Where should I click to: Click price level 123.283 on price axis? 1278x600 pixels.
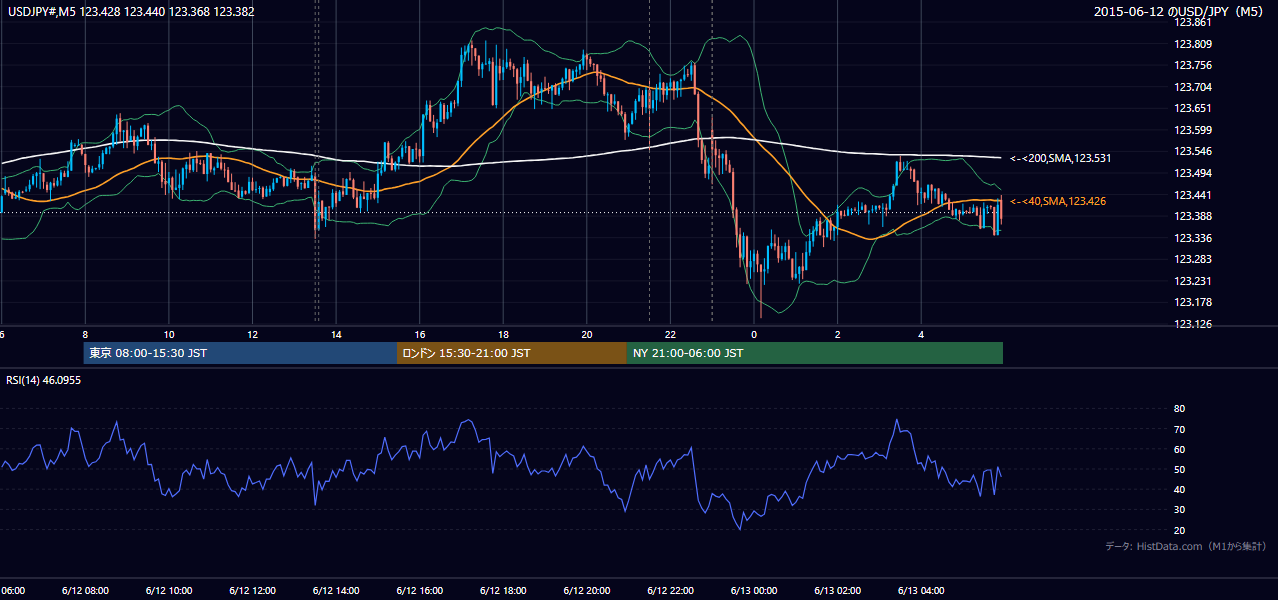coord(1192,259)
